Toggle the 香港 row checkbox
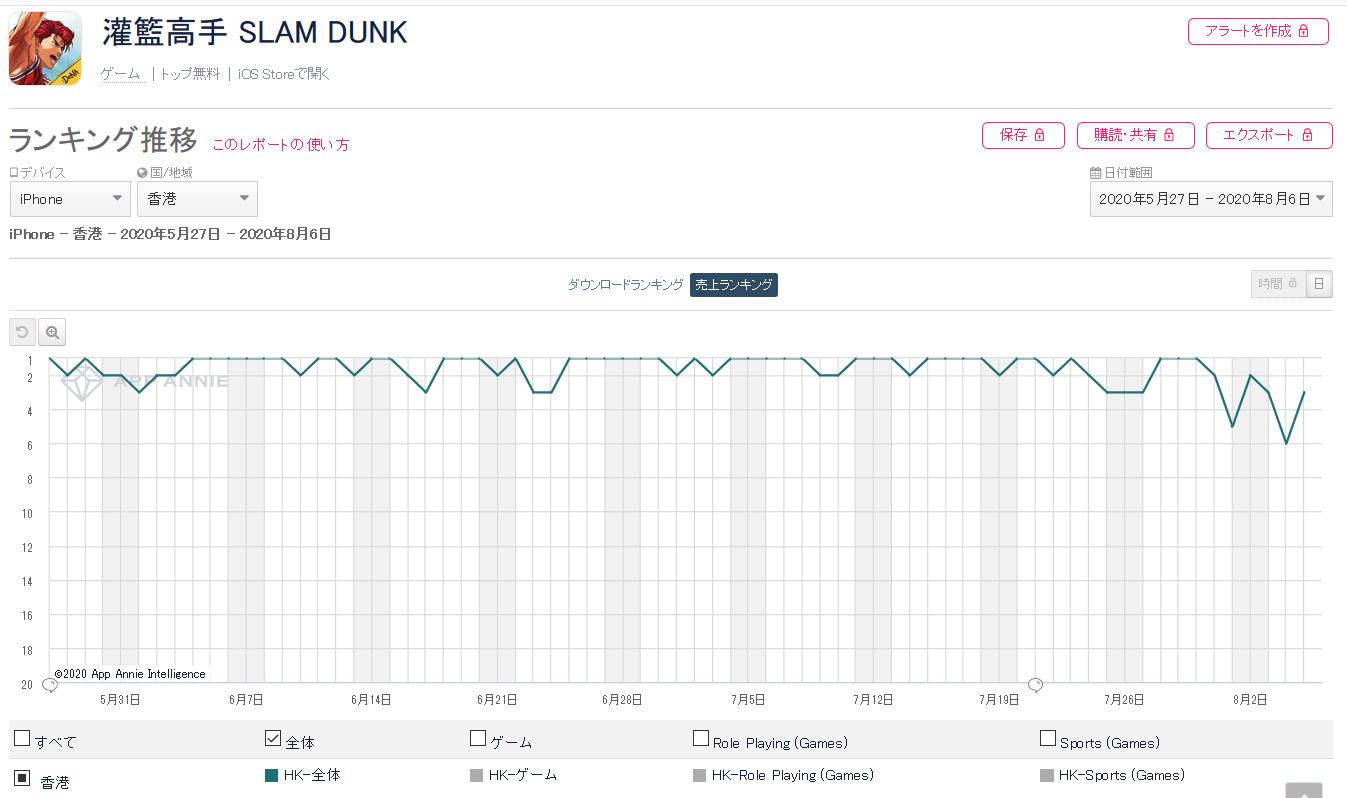 22,778
